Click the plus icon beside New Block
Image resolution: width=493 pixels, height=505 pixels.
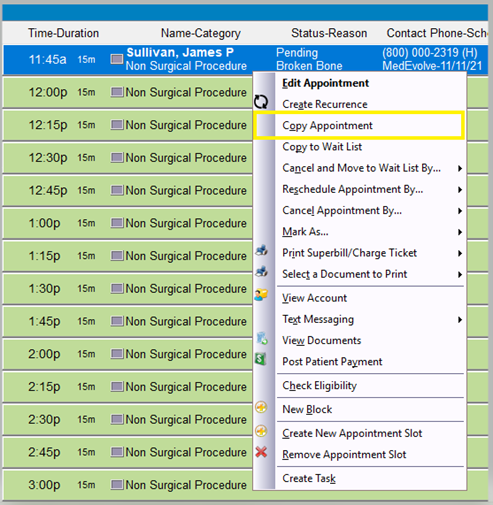tap(261, 407)
